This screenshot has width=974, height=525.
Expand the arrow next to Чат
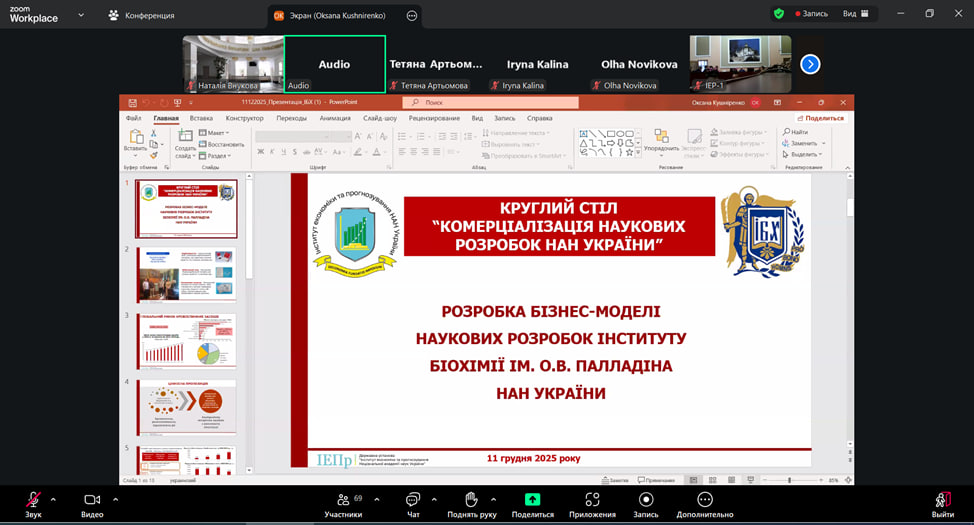[x=434, y=498]
